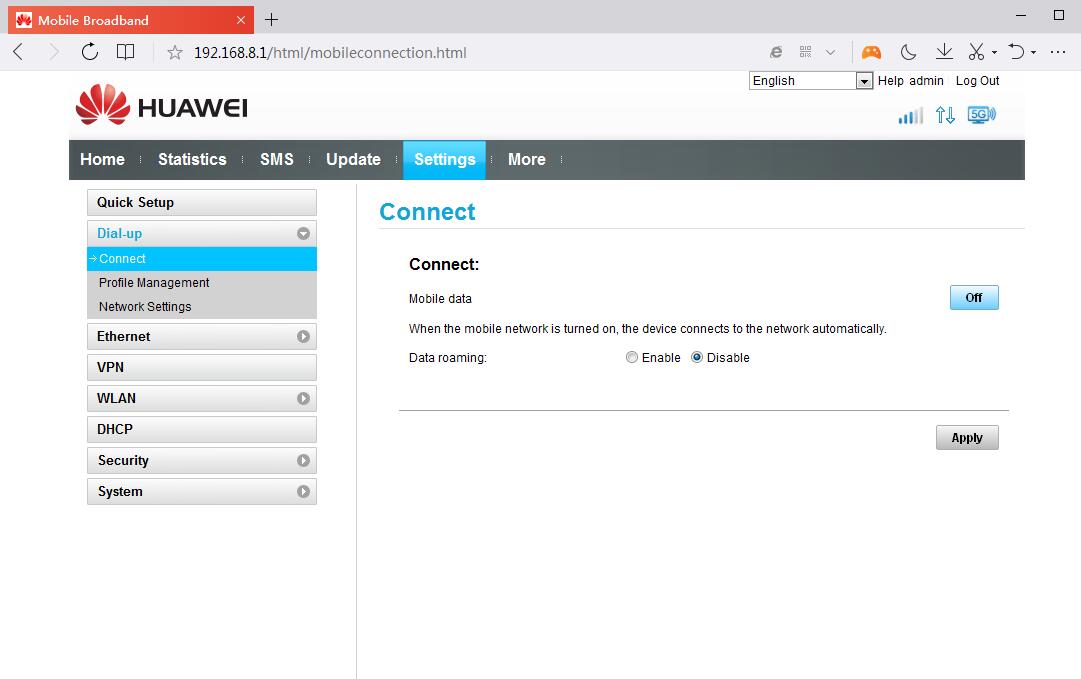Click the signal strength bars icon
Viewport: 1081px width, 679px height.
pos(910,116)
